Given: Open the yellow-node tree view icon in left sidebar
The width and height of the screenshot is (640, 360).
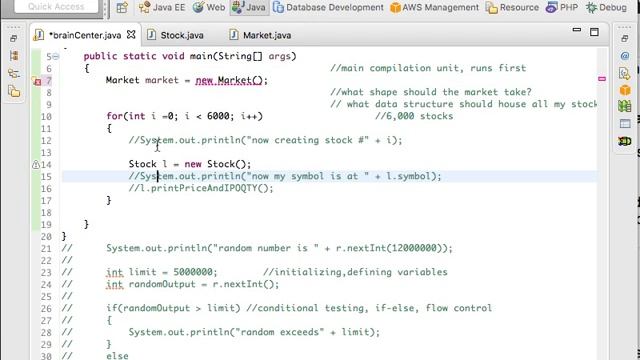Looking at the screenshot, I should (x=14, y=74).
